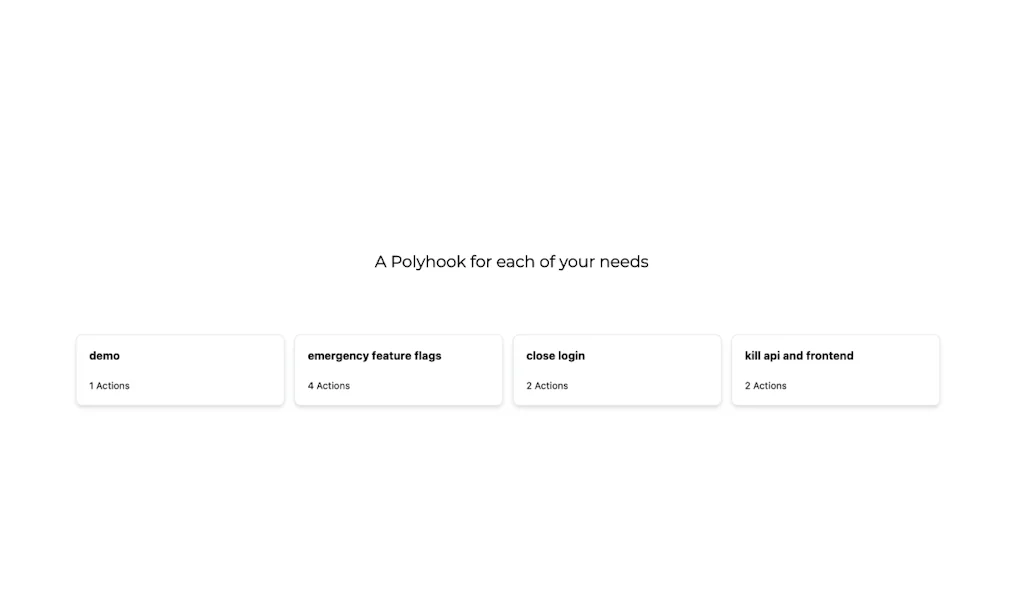Click the demo card title text
The width and height of the screenshot is (1024, 613).
coord(103,355)
